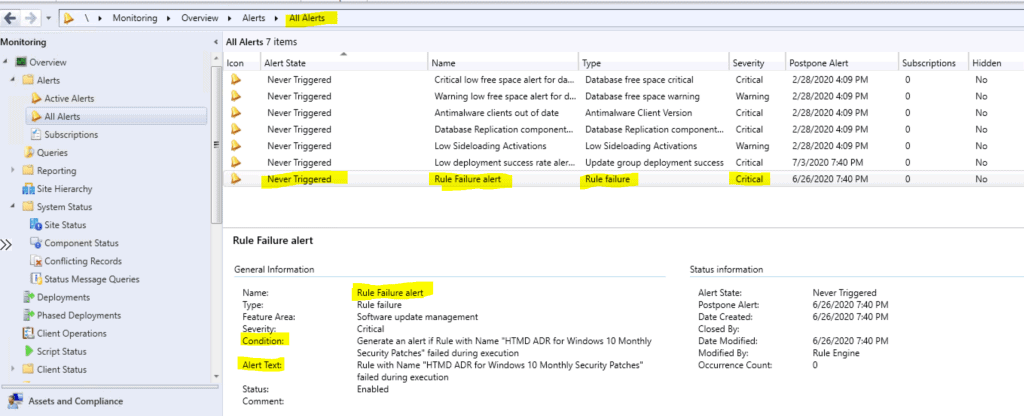Click the Update group deployment success type cell
Screen dimensions: 1024x416
tap(654, 162)
